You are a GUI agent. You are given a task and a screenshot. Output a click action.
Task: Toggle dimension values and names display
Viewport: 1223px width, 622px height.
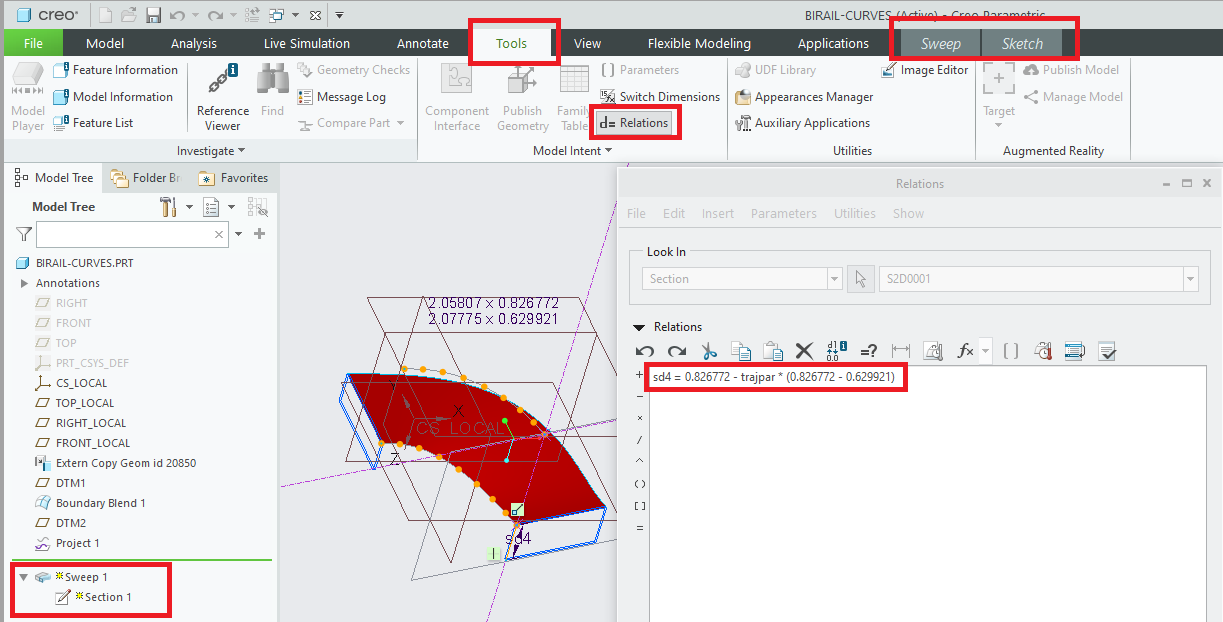click(x=837, y=351)
